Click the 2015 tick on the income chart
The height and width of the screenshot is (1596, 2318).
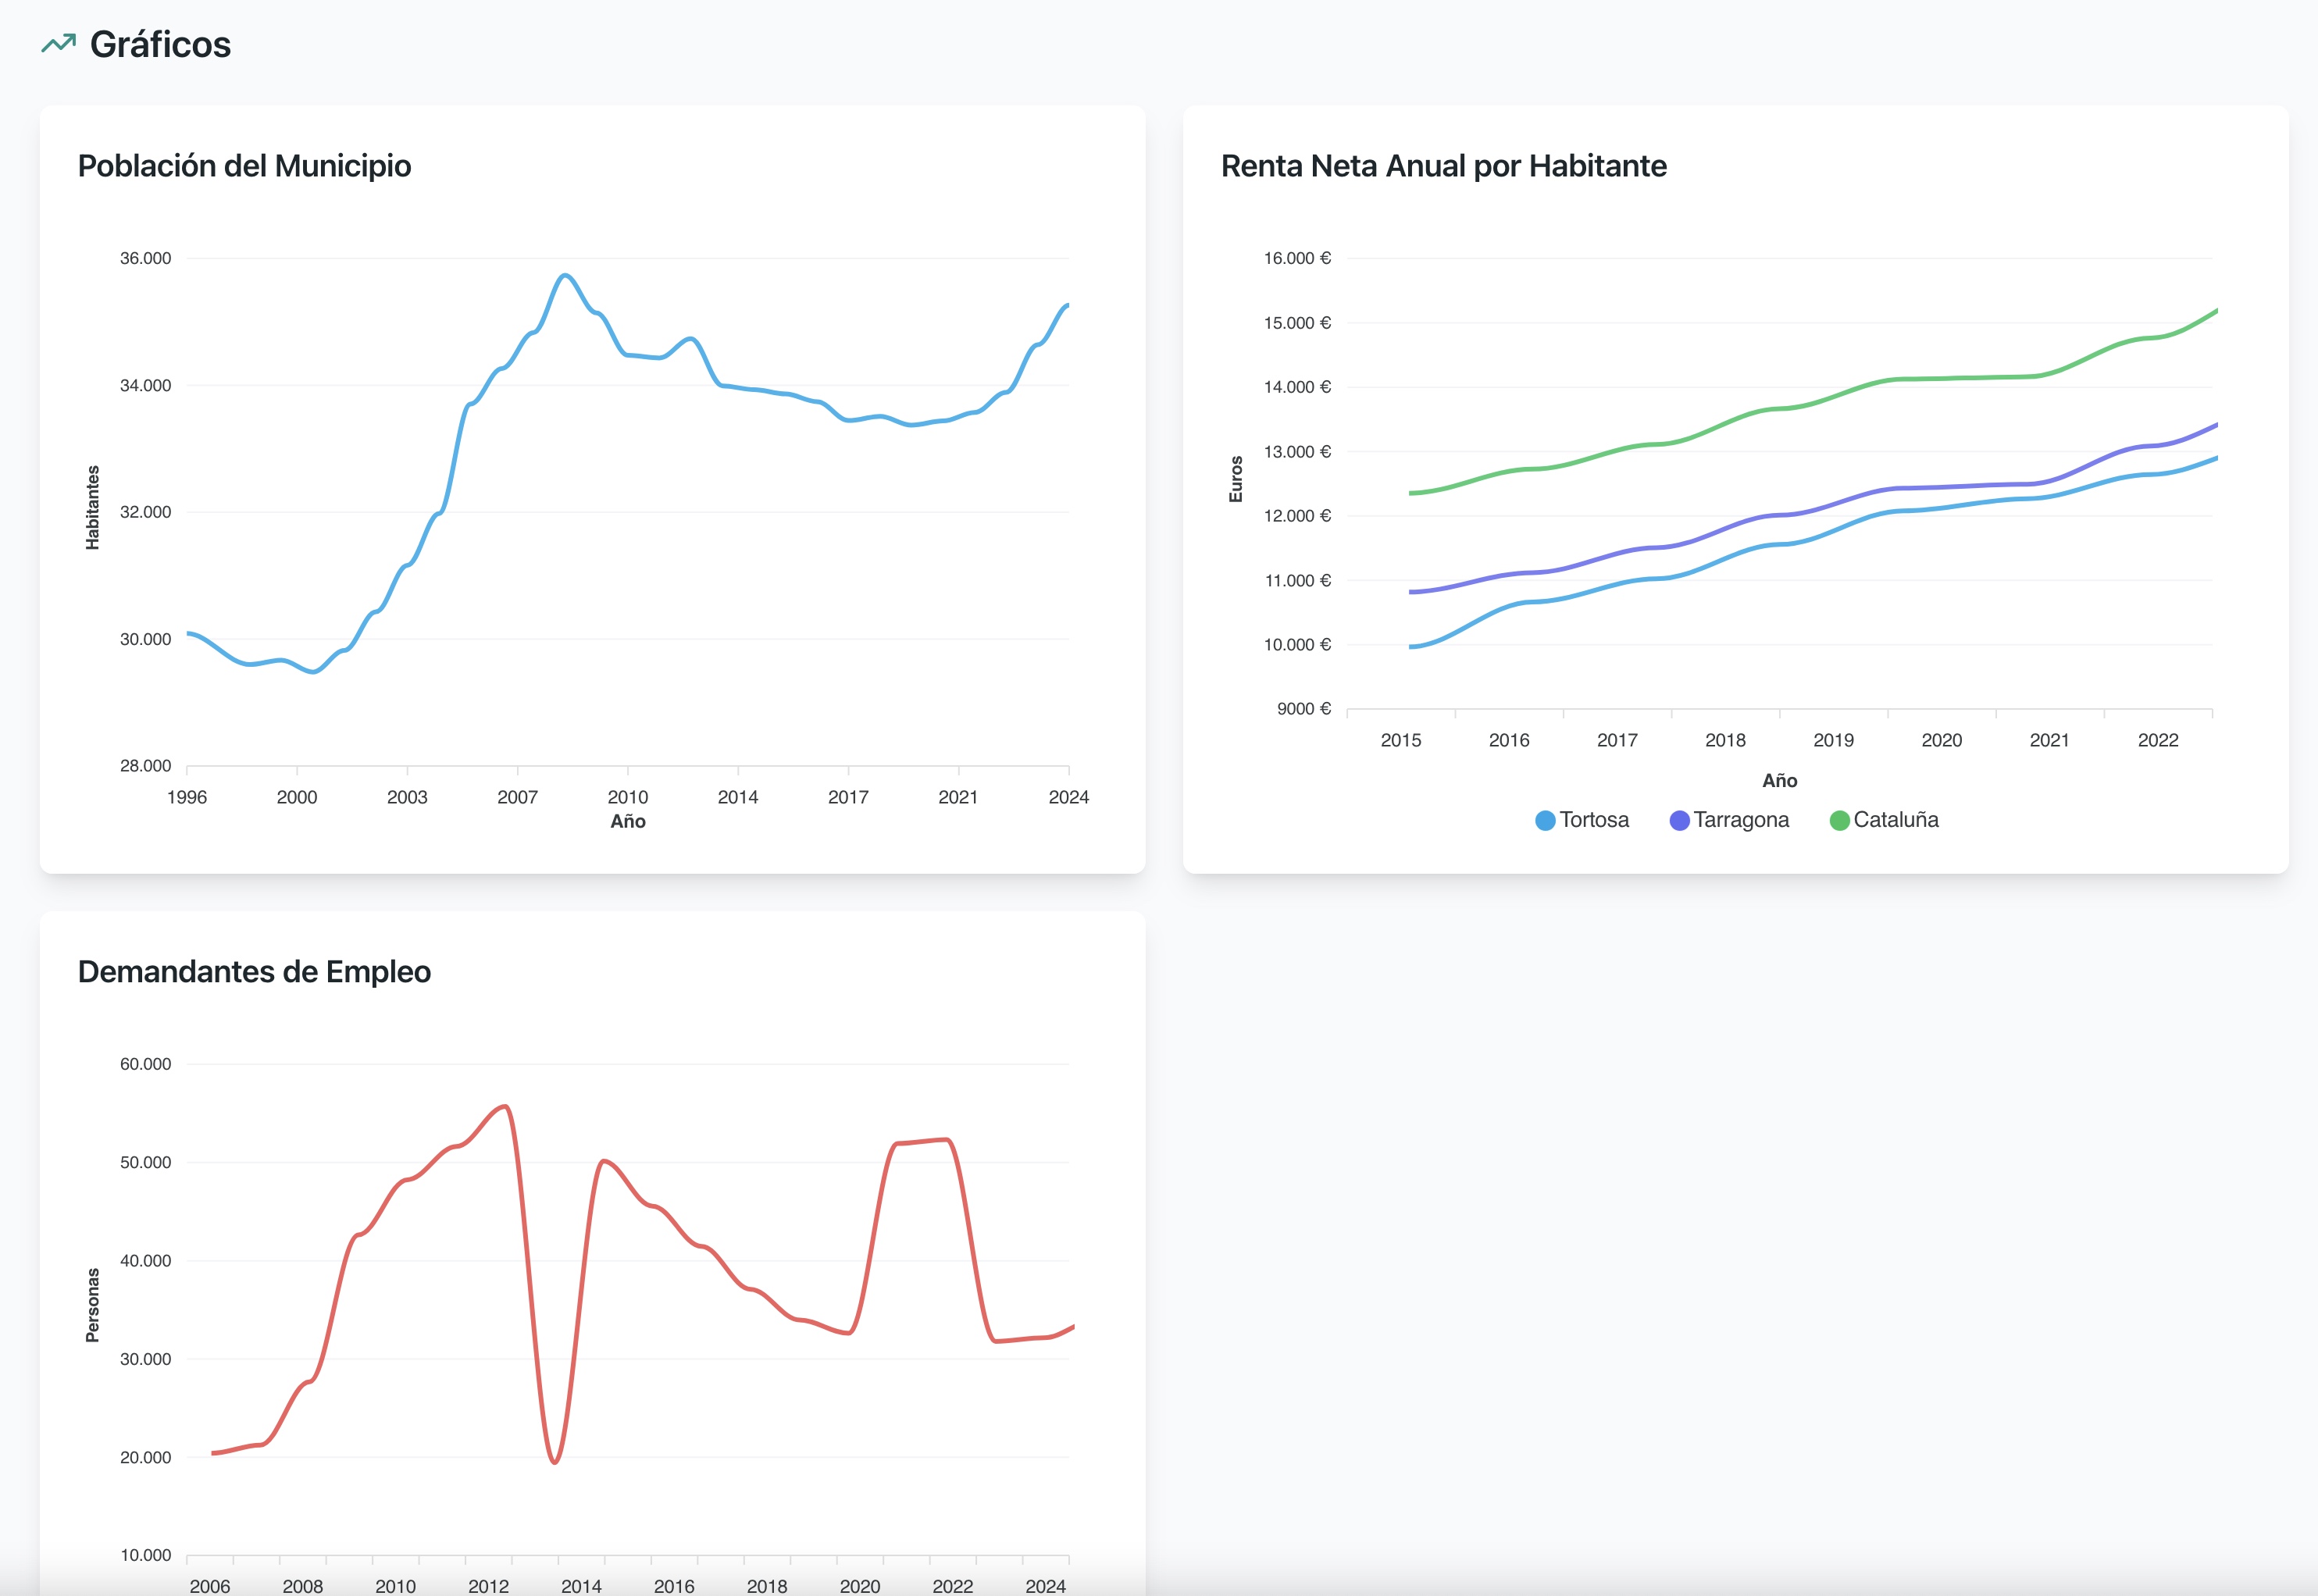coord(1402,740)
